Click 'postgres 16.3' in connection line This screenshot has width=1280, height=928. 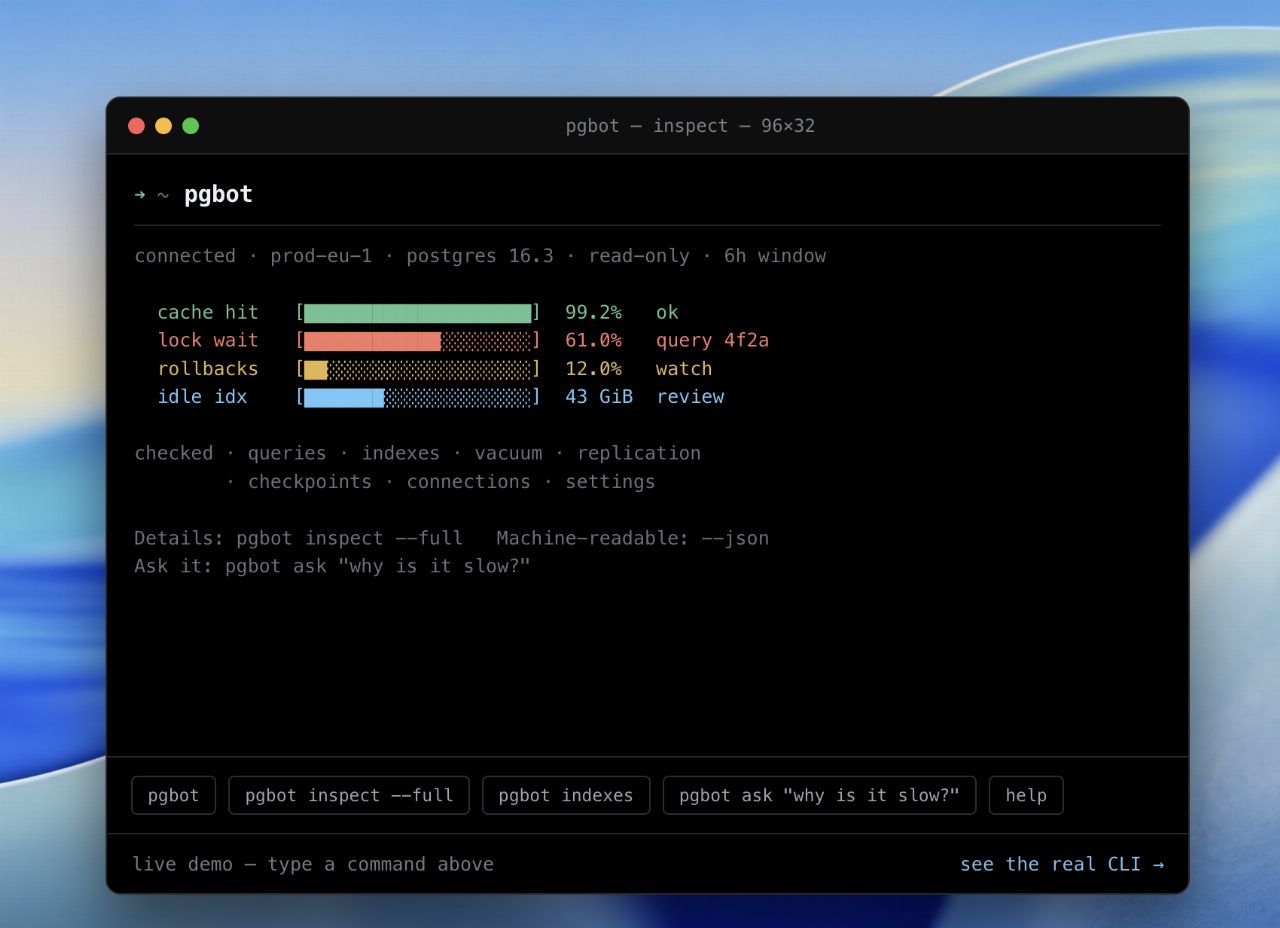[480, 255]
